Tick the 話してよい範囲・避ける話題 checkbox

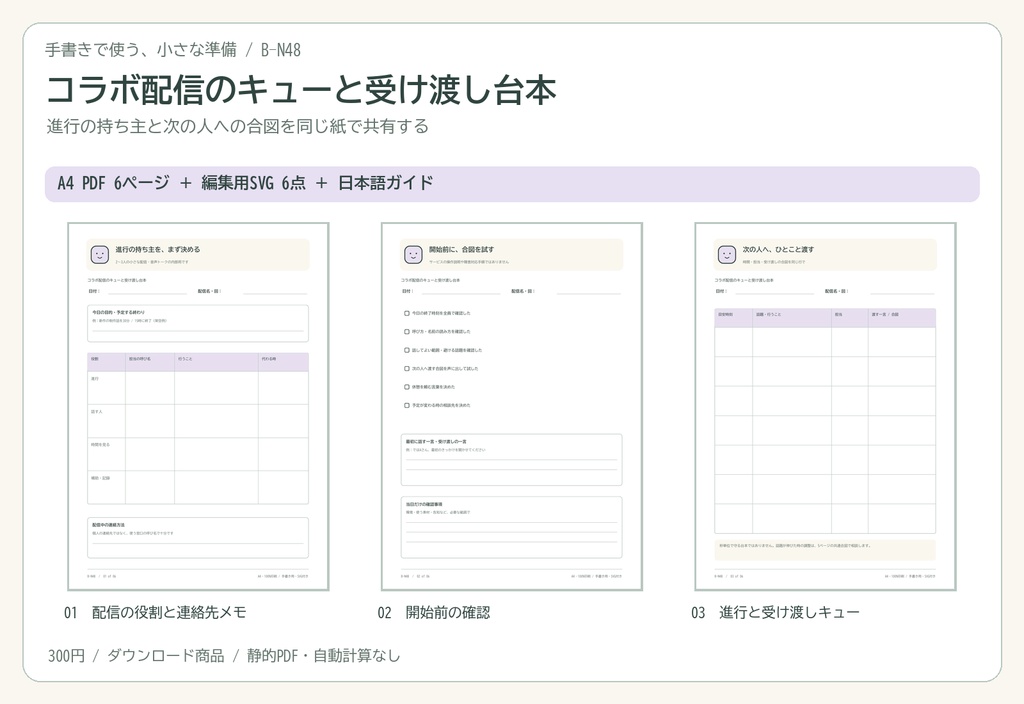[407, 350]
